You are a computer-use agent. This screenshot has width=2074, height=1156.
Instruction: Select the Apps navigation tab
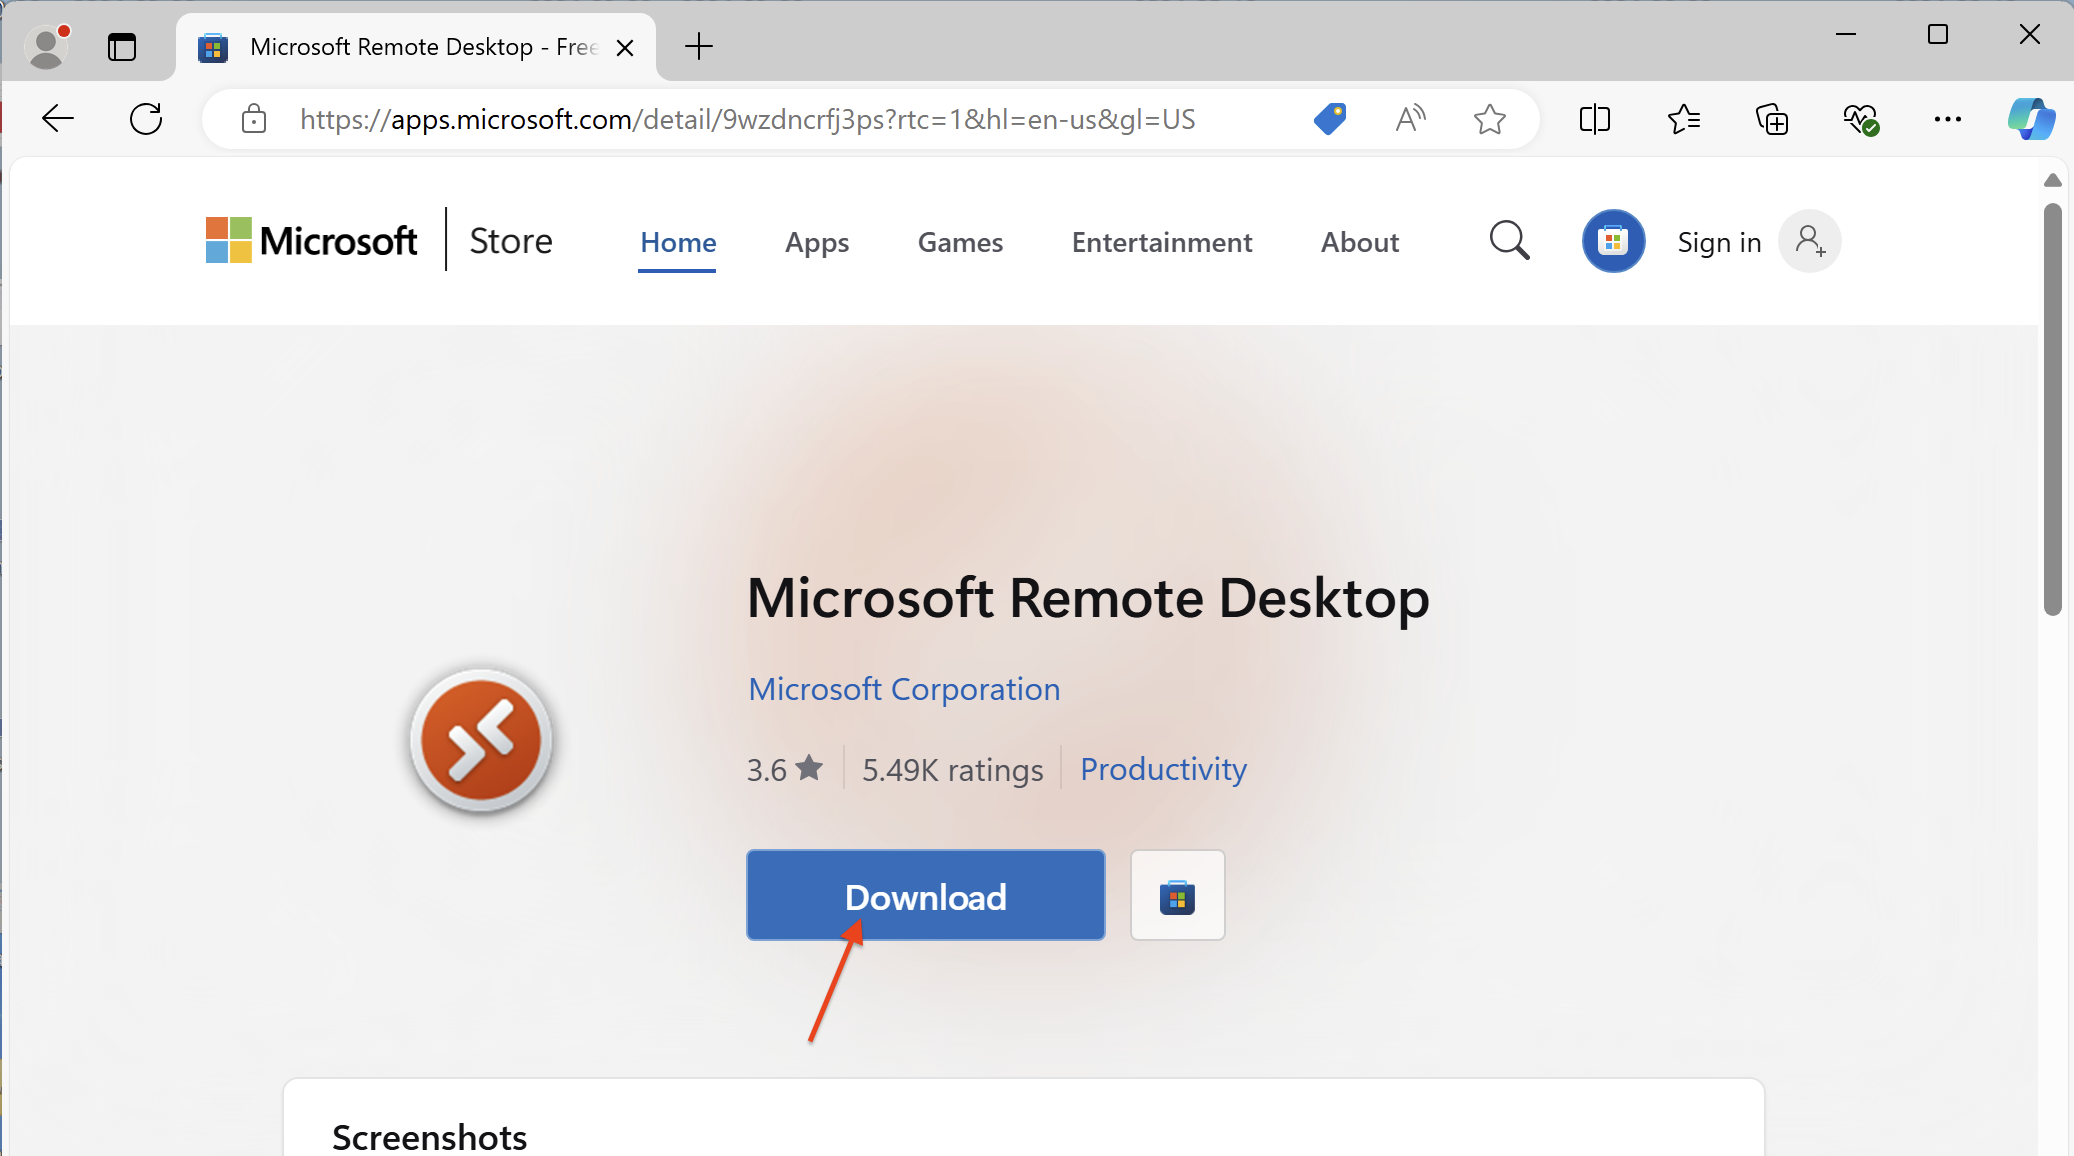(817, 243)
